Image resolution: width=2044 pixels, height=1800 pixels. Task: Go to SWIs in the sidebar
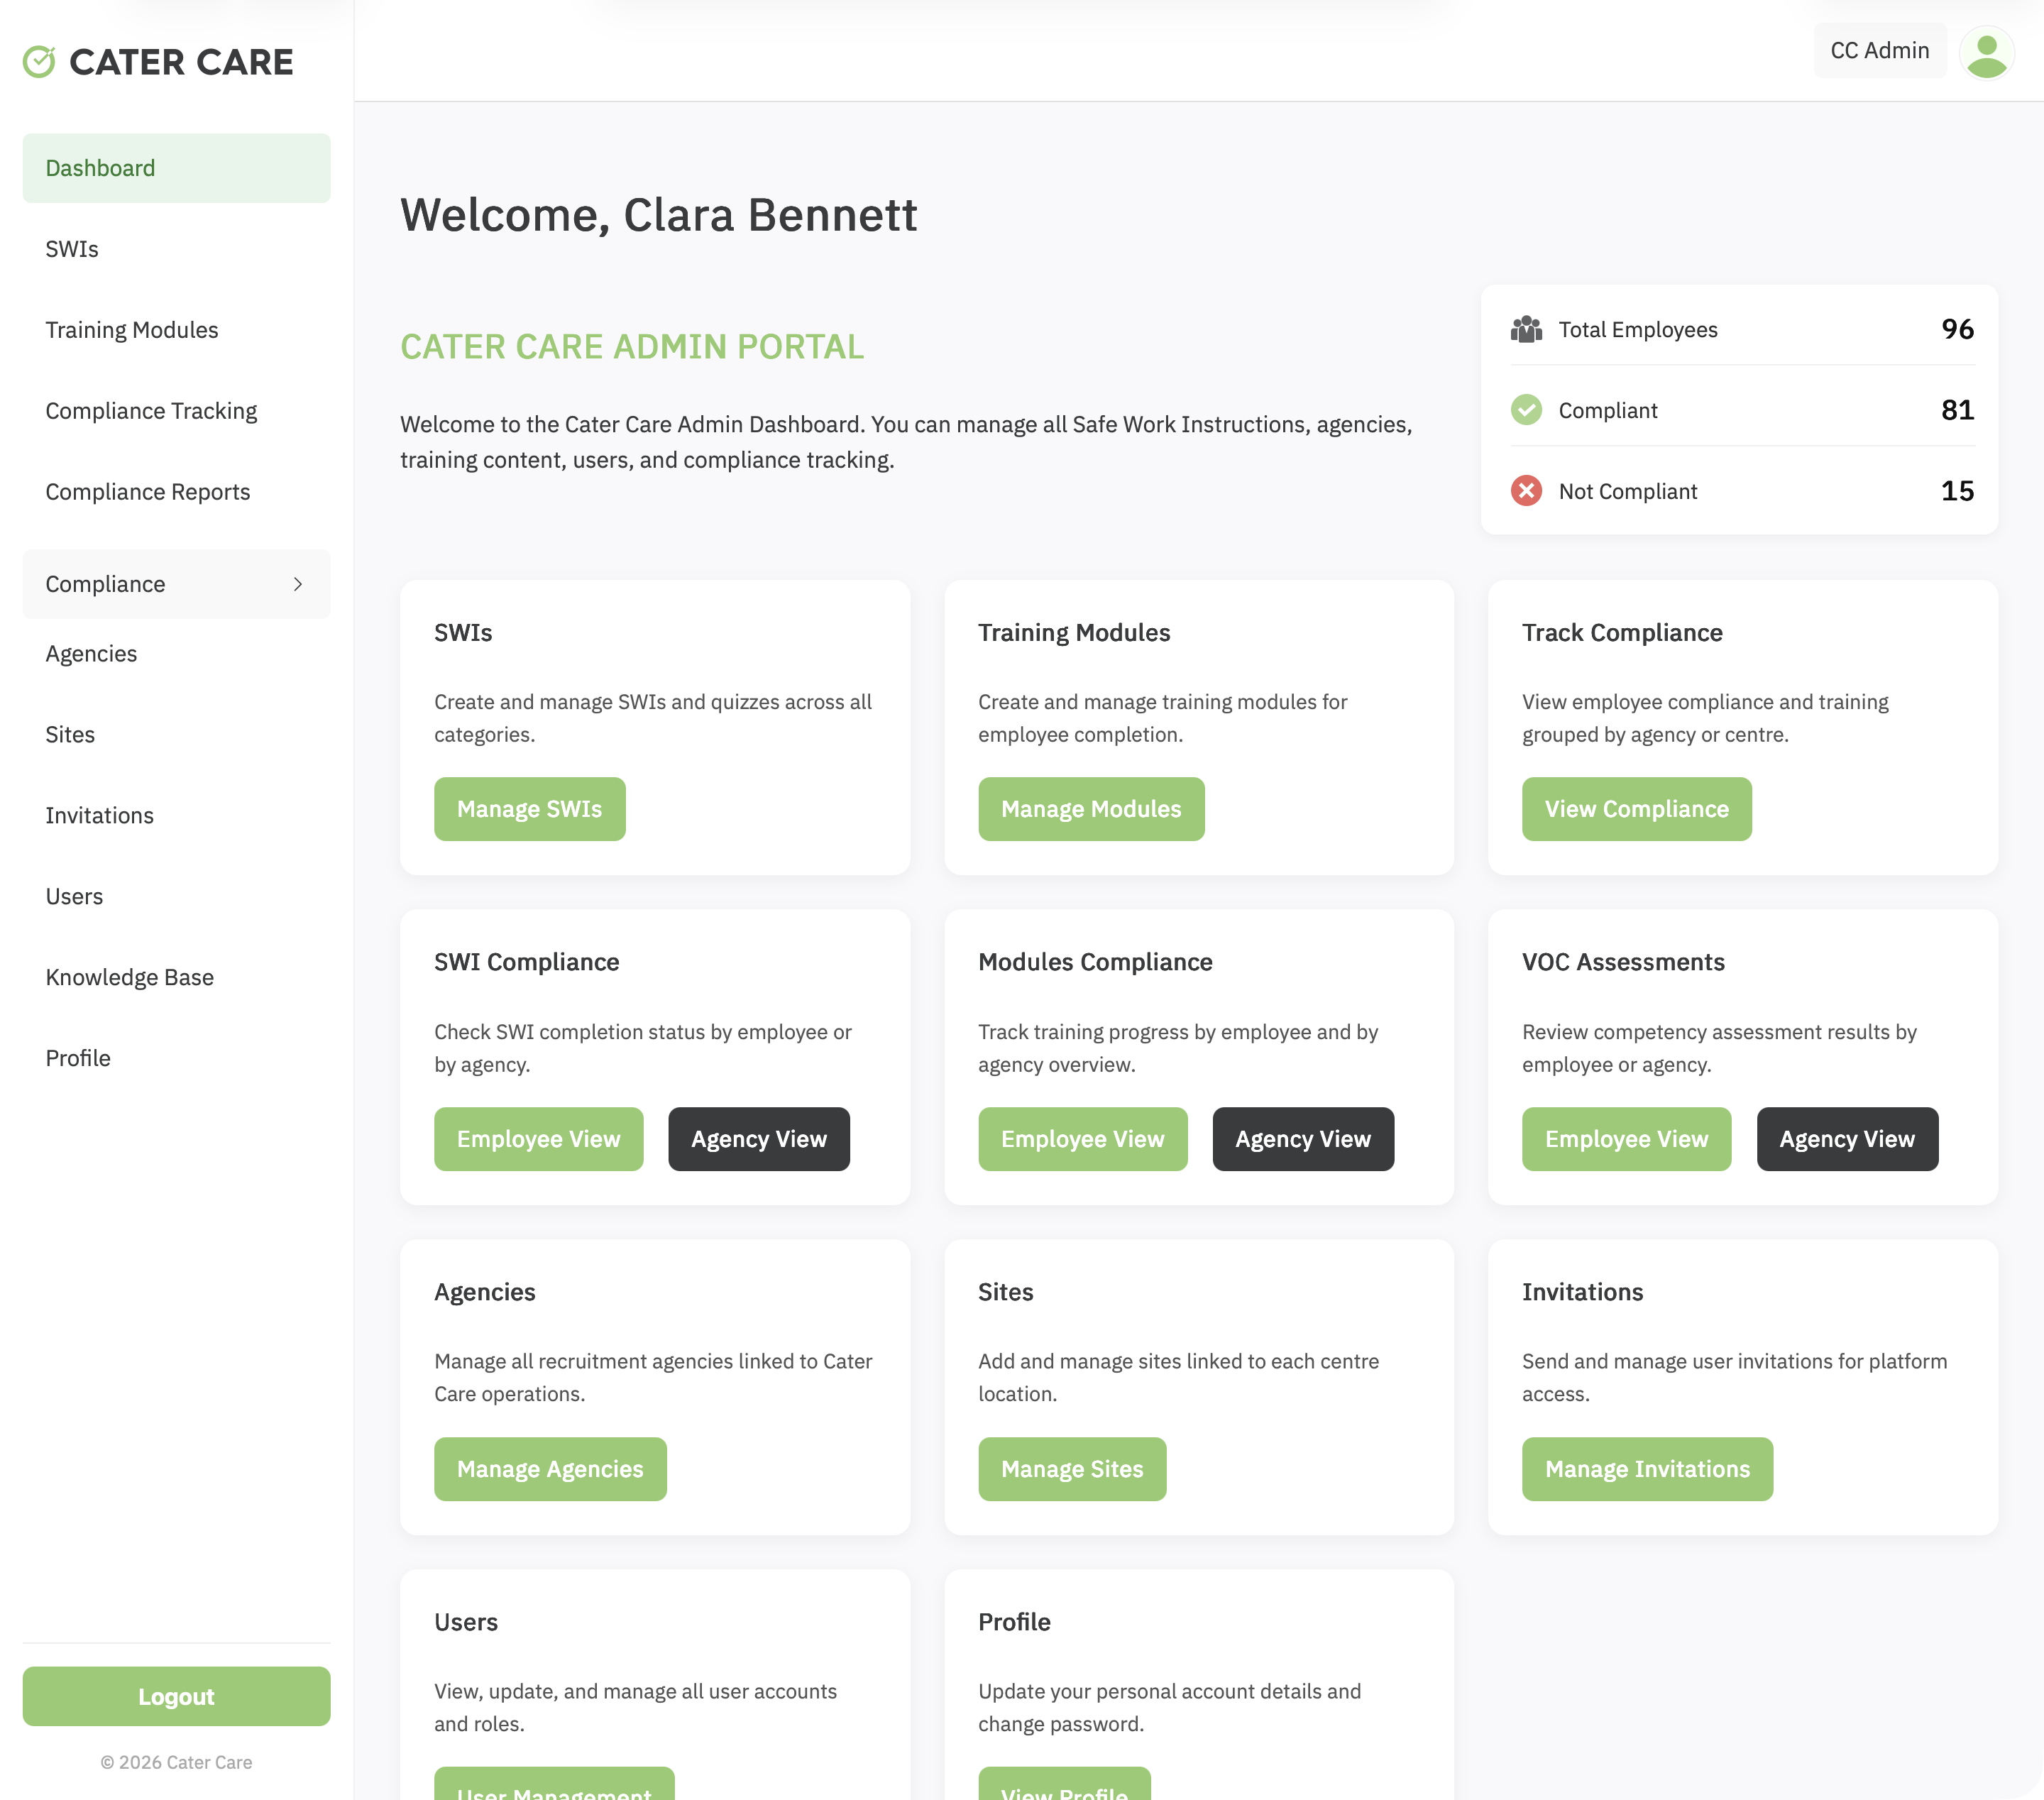point(176,249)
